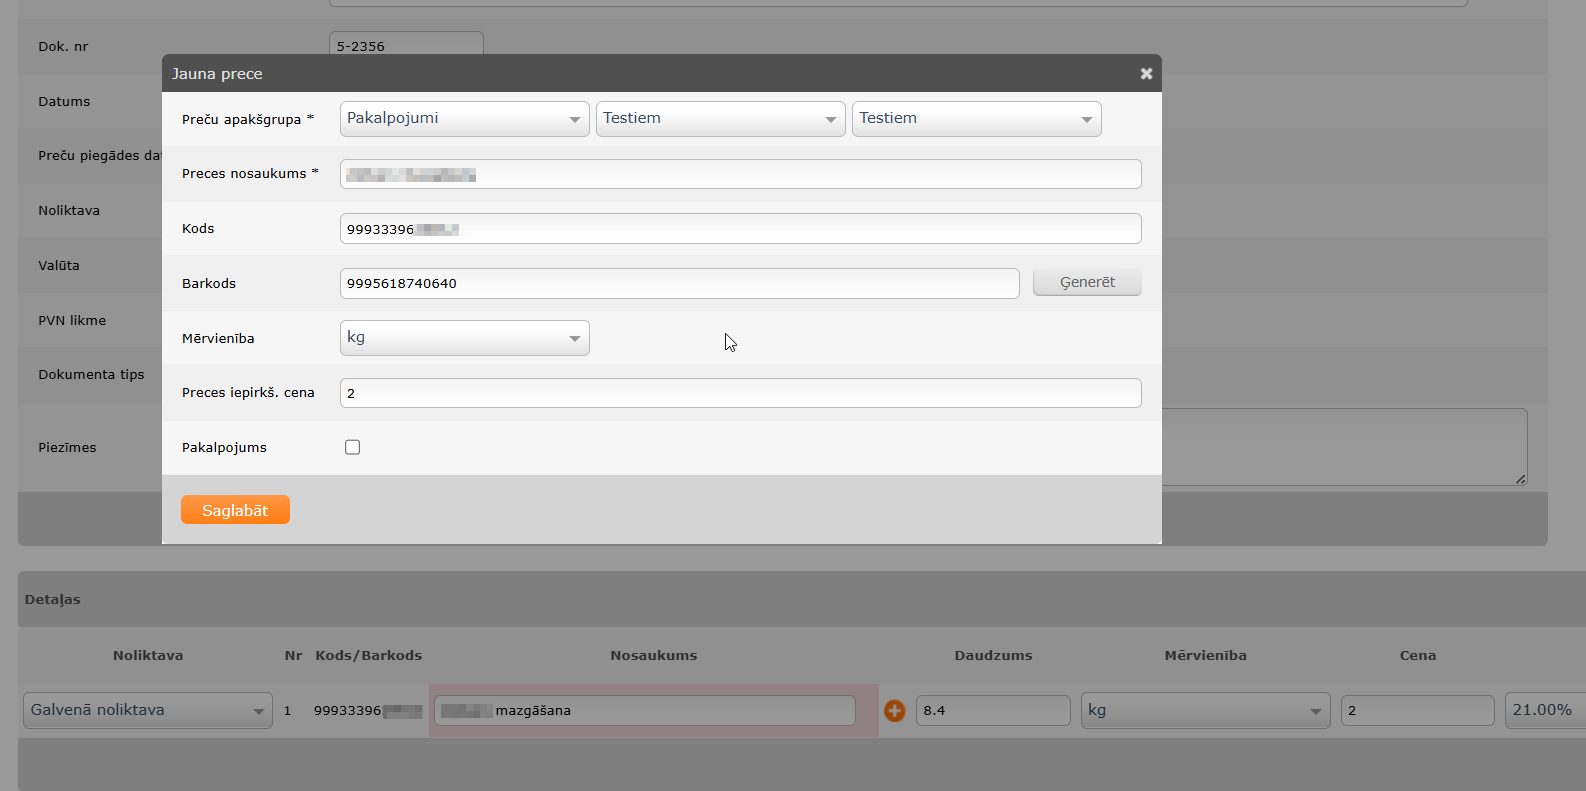The height and width of the screenshot is (791, 1586).
Task: Click the Pakalpojums label
Action: (x=224, y=448)
